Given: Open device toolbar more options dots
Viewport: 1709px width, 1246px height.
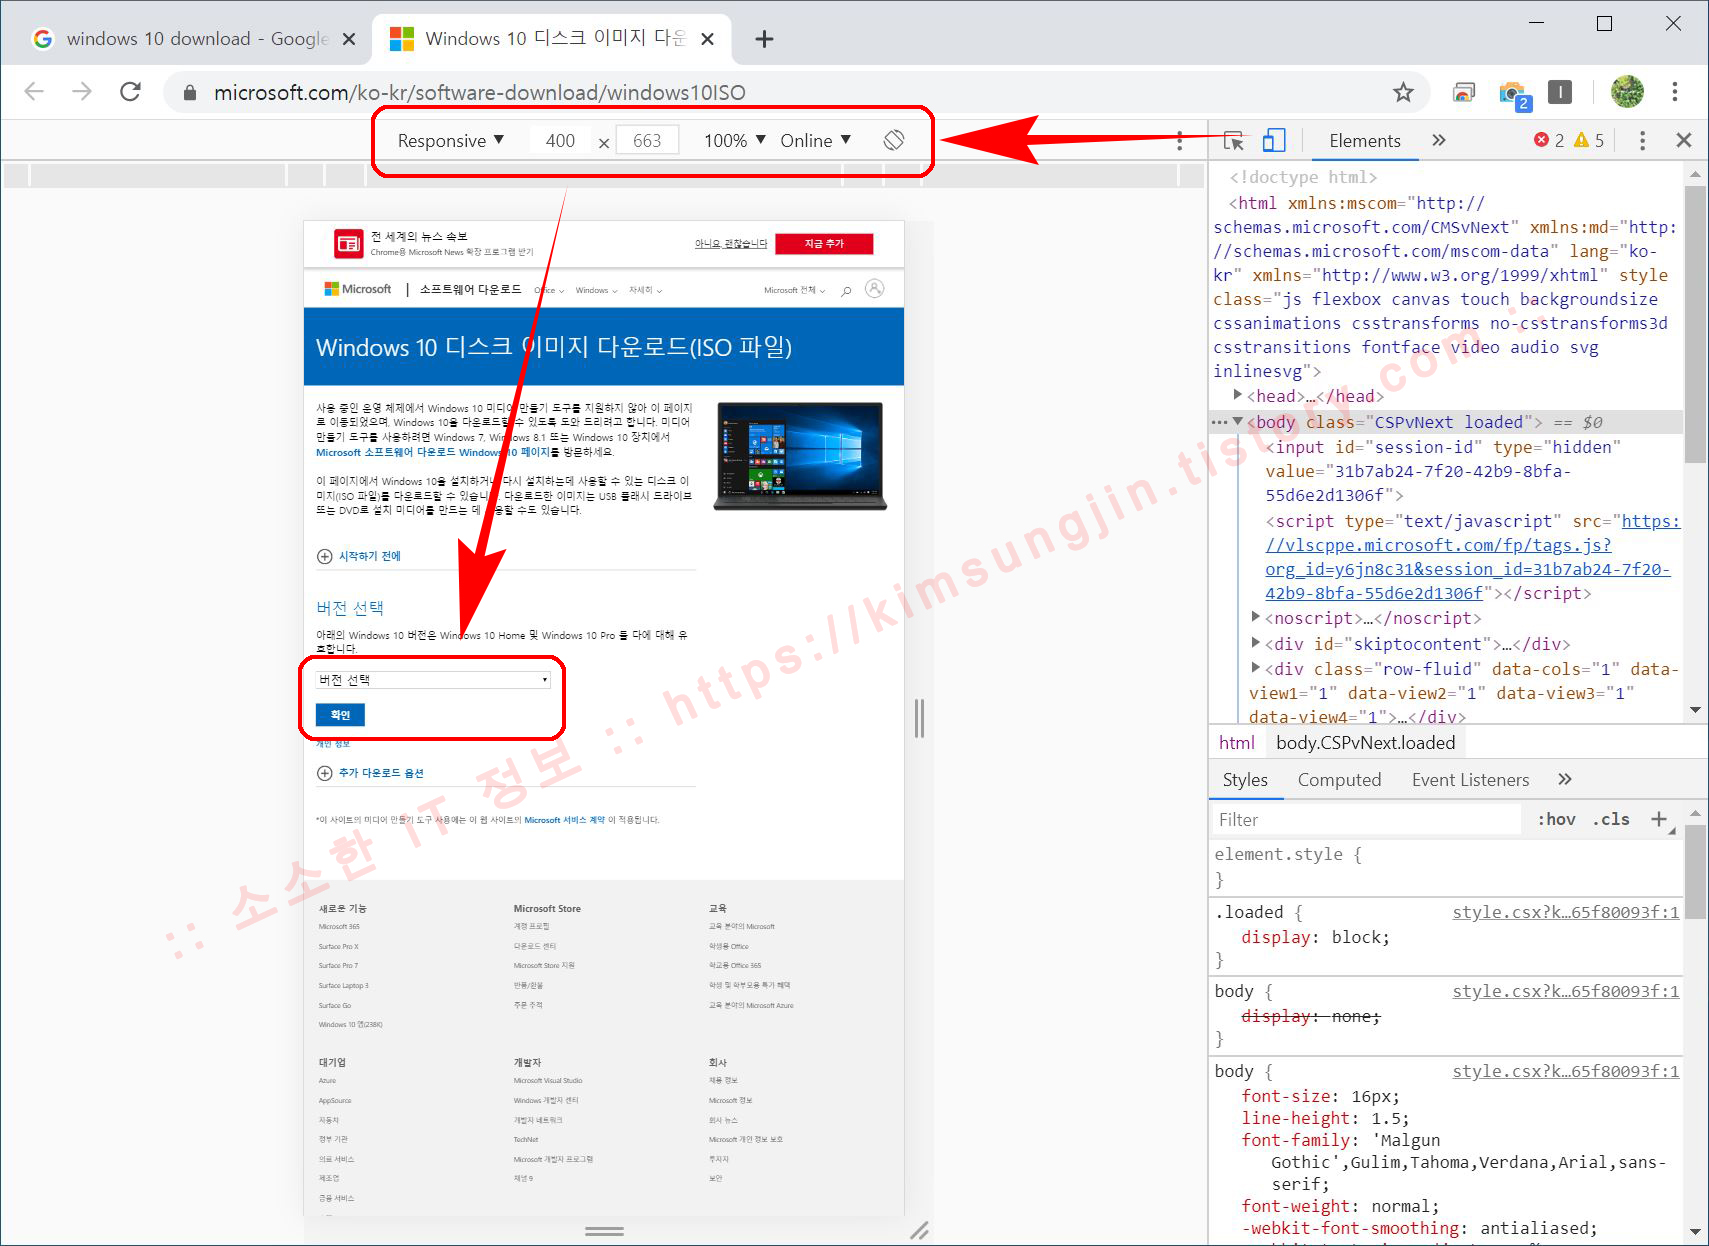Looking at the screenshot, I should point(1180,141).
